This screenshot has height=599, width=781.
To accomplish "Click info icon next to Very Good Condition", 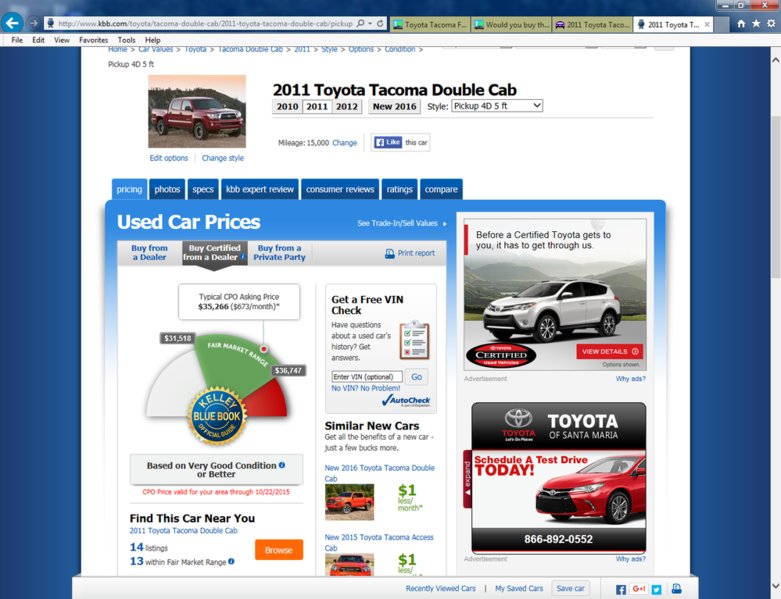I will 282,465.
